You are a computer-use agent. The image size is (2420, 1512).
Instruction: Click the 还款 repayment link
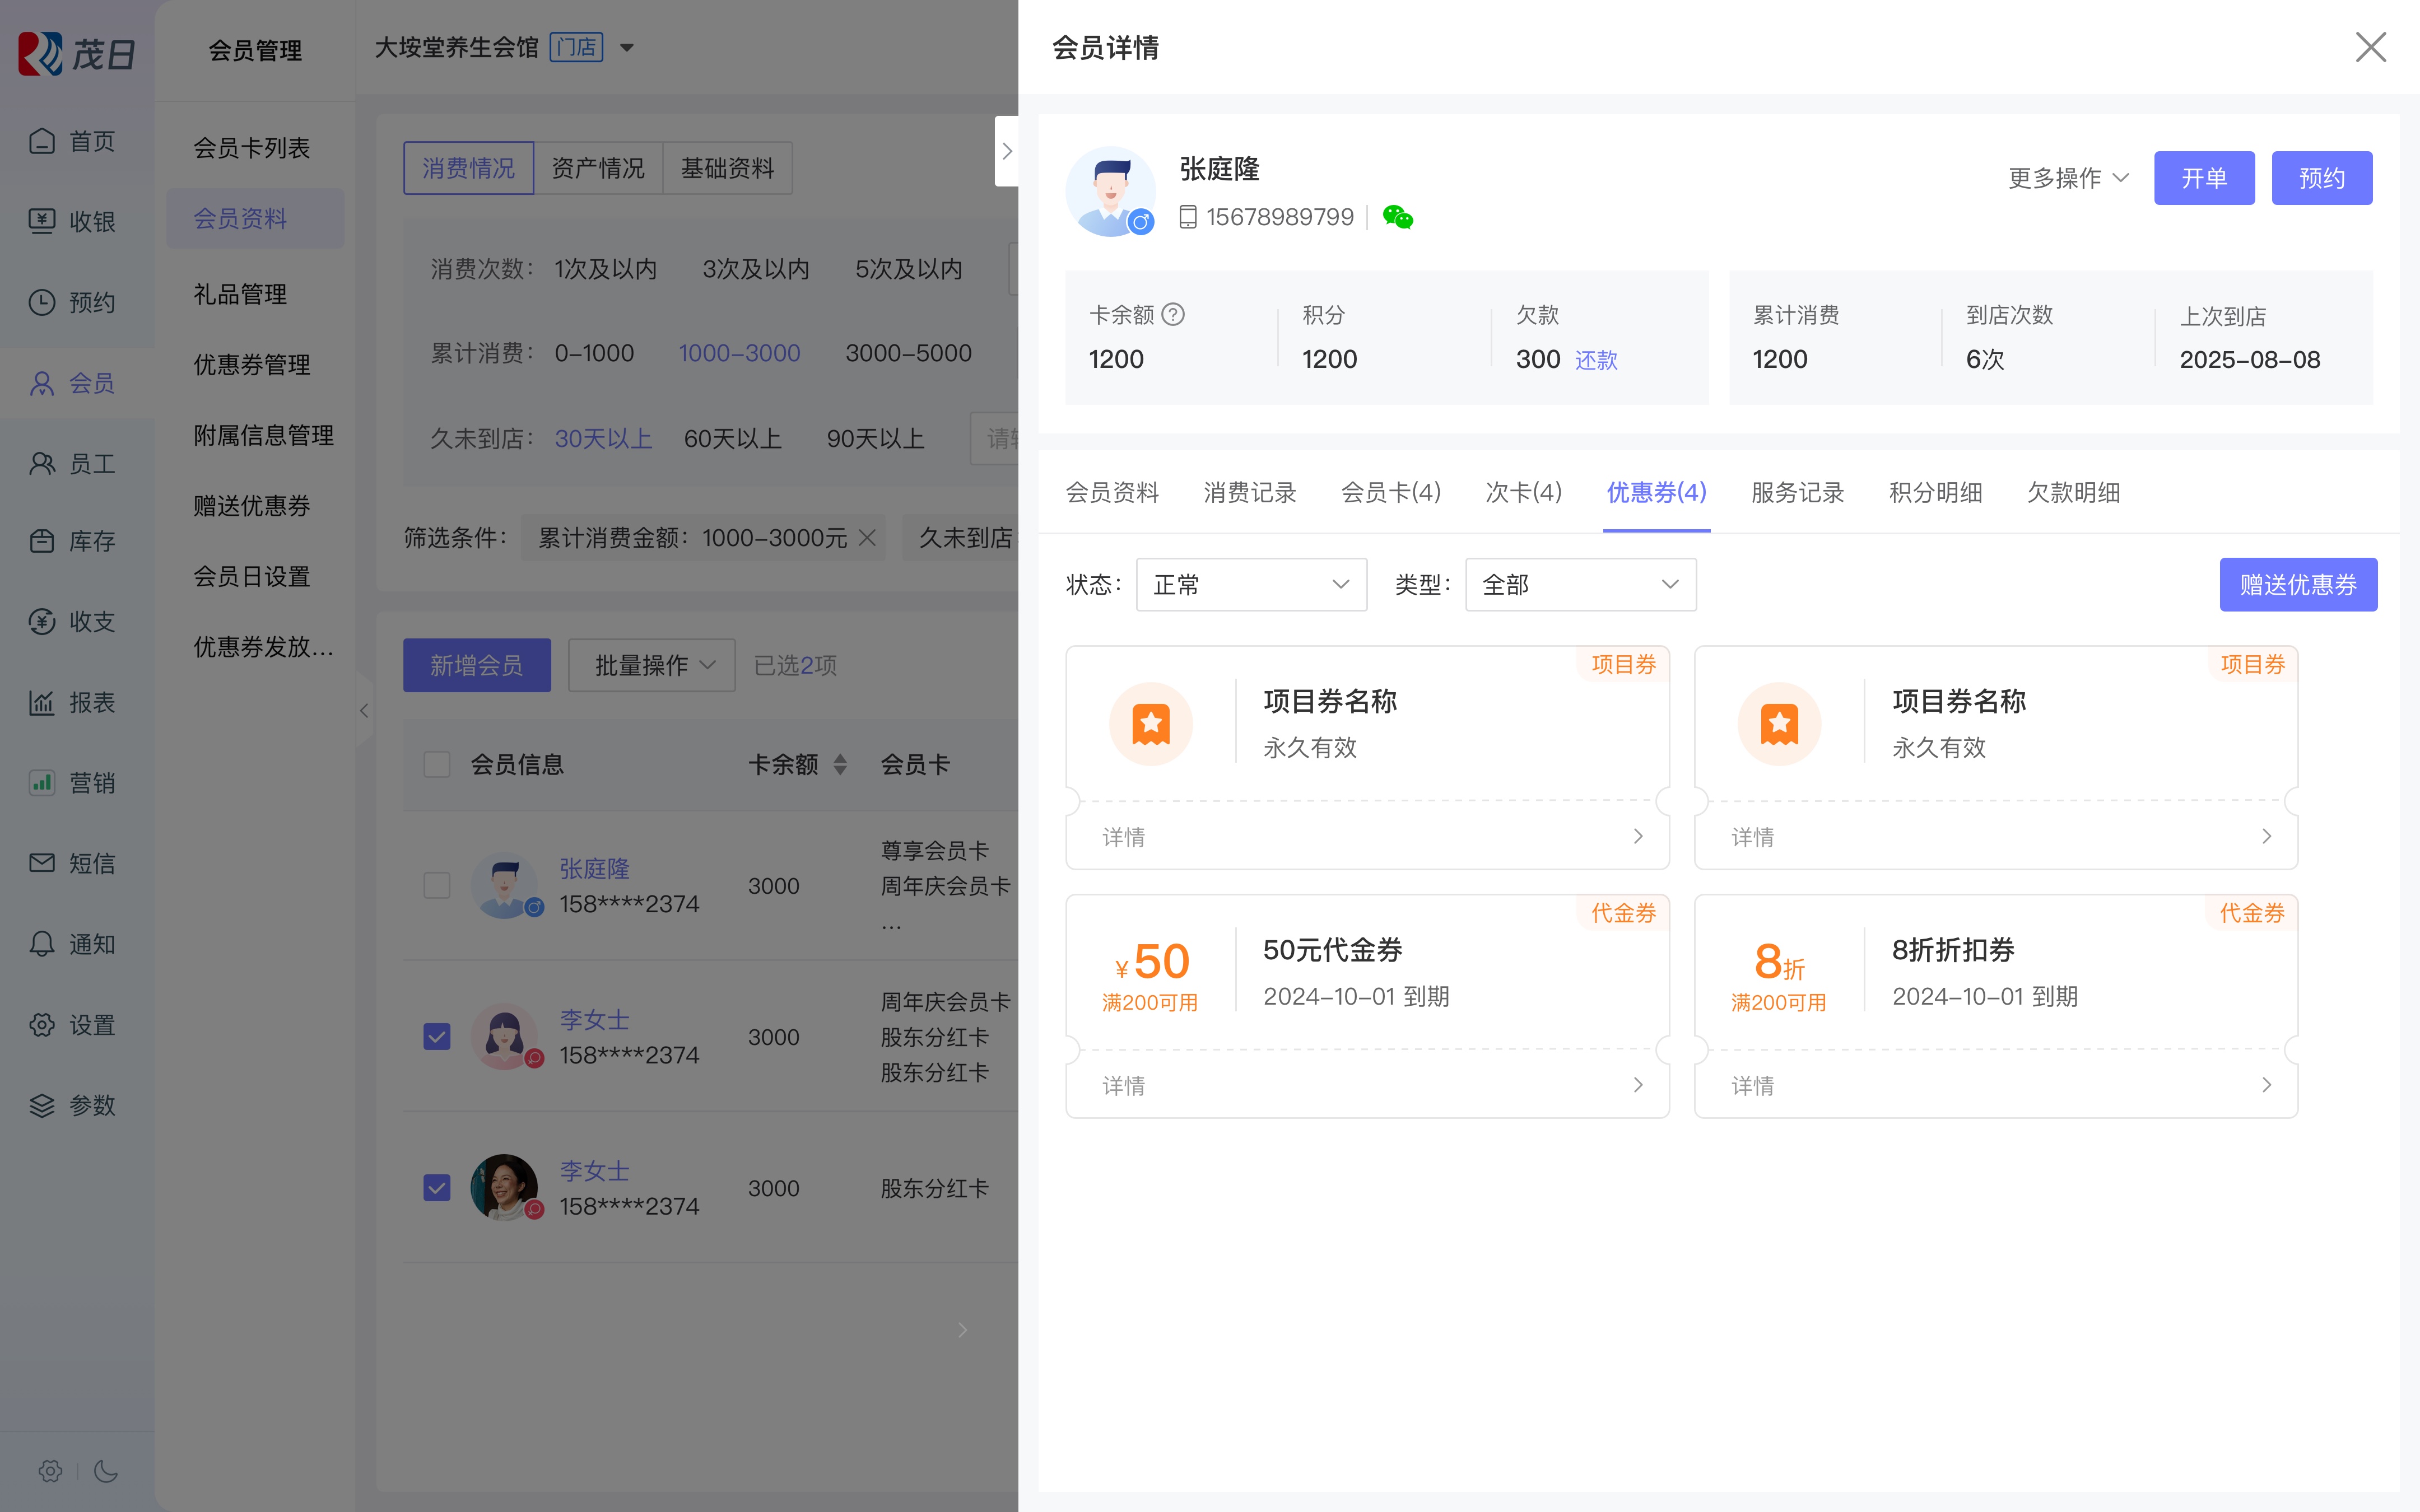pos(1596,360)
